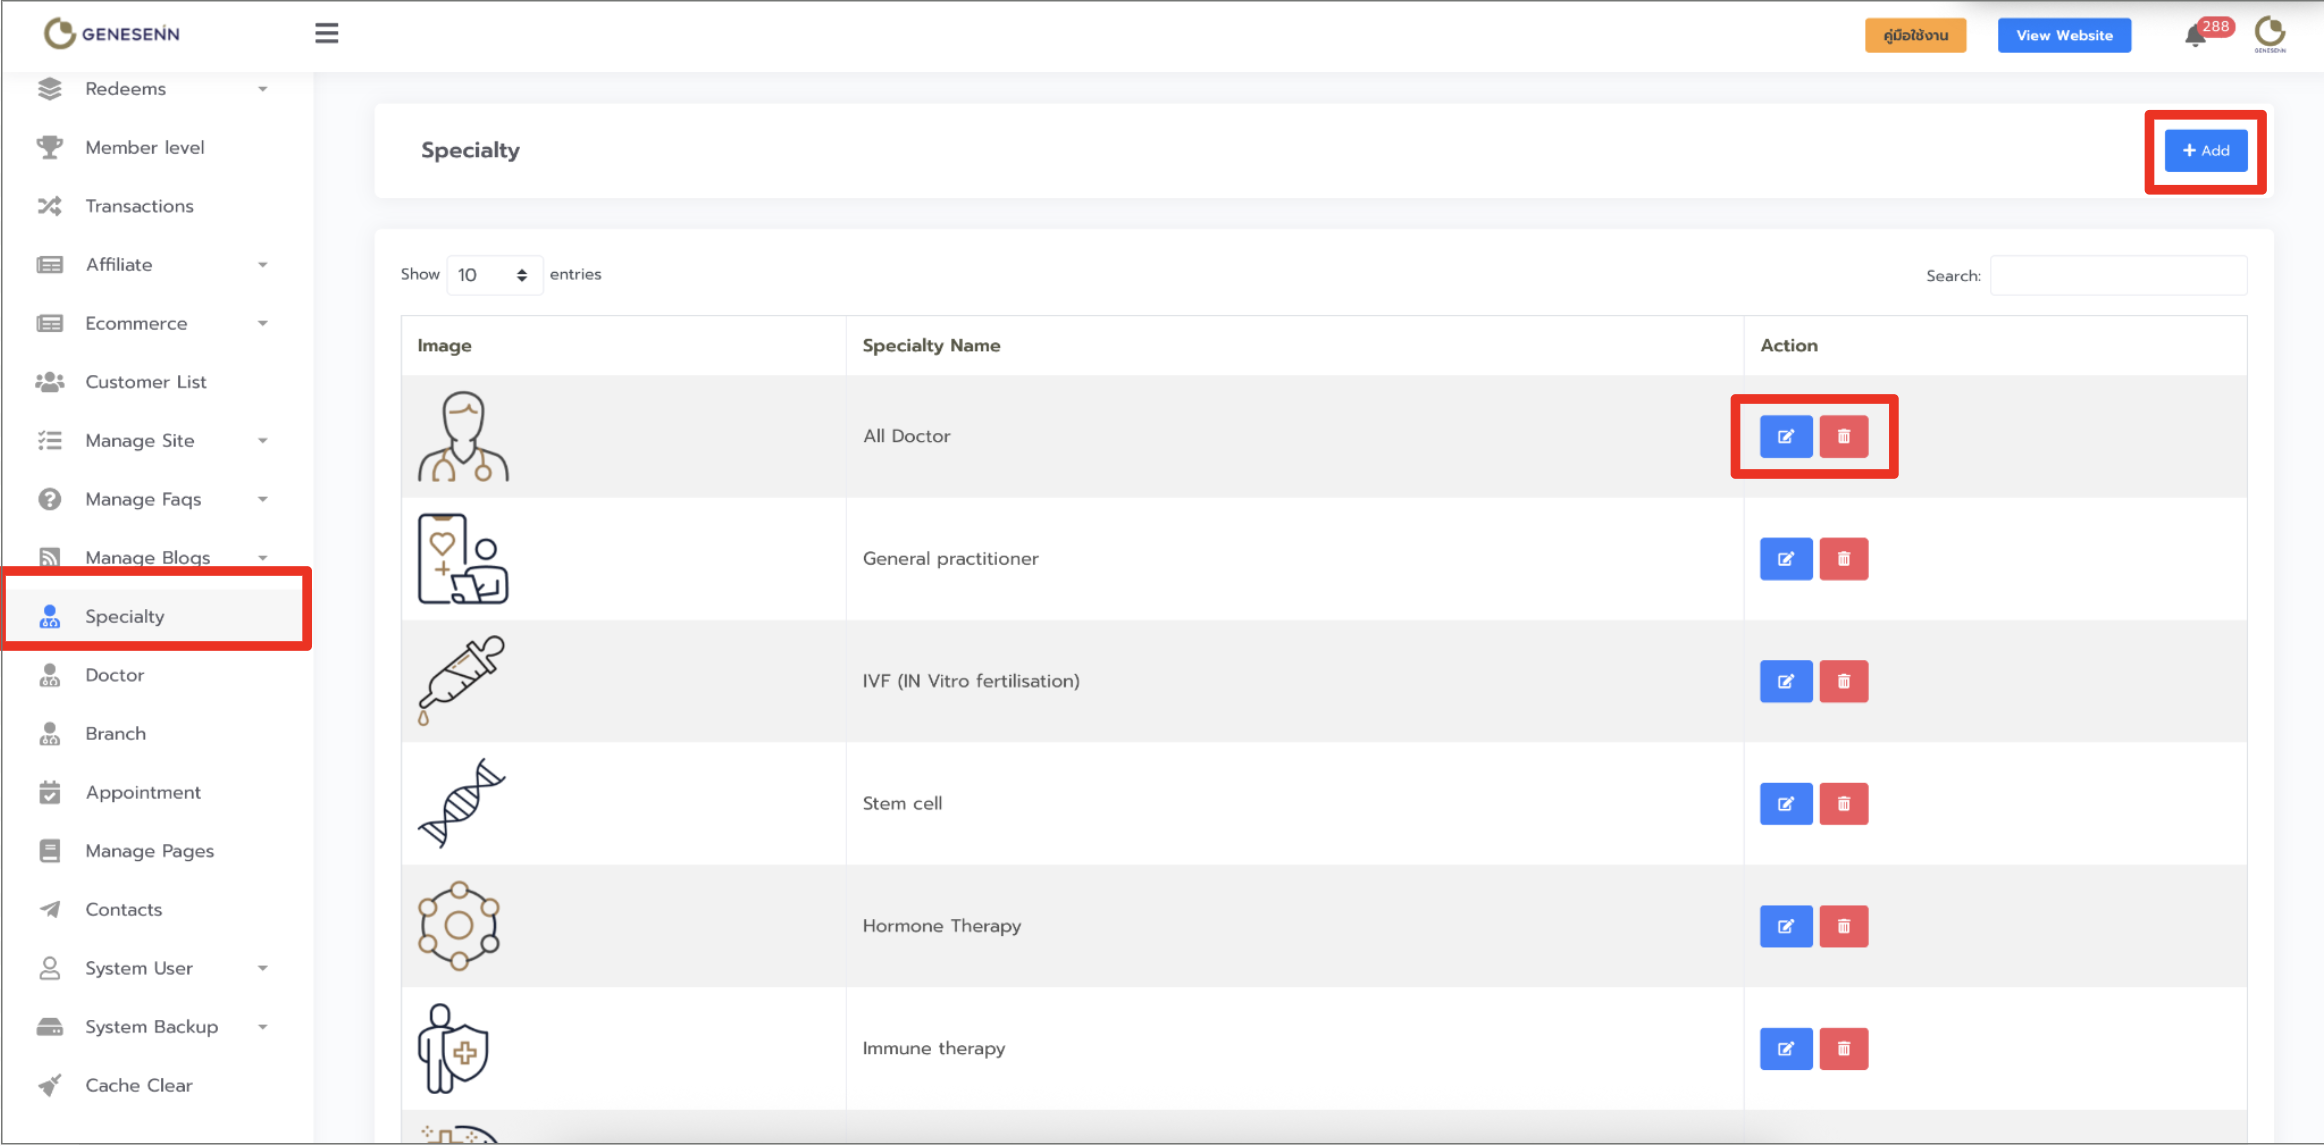Viewport: 2324px width, 1146px height.
Task: Edit the All Doctor specialty
Action: [1785, 437]
